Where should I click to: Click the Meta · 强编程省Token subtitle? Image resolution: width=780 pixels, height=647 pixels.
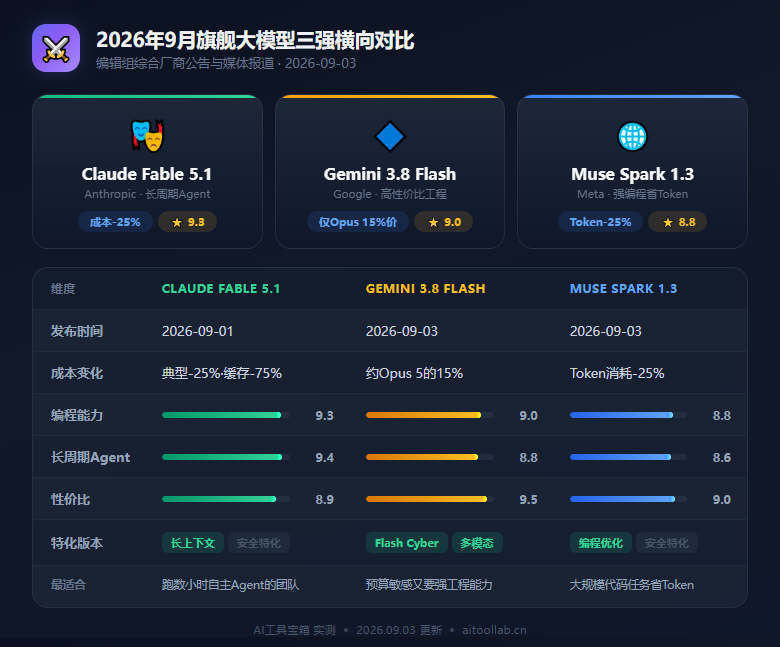coord(632,194)
